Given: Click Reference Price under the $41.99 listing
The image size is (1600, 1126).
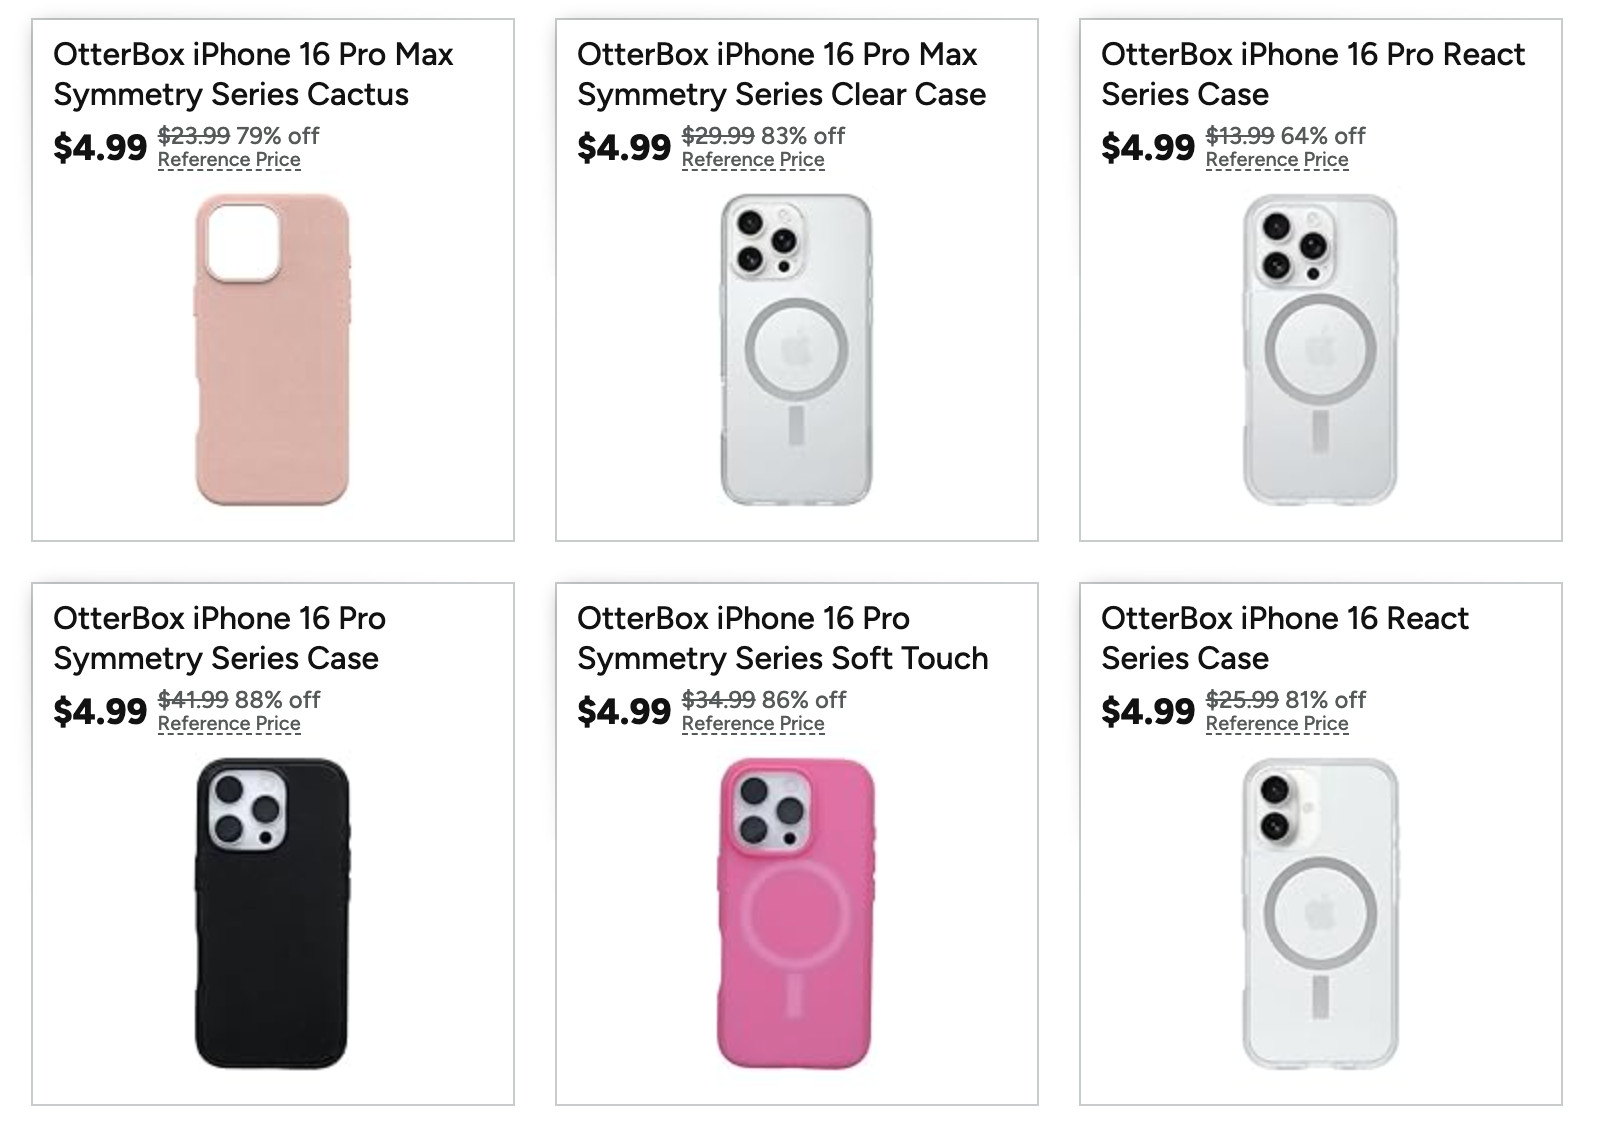Looking at the screenshot, I should (x=229, y=724).
